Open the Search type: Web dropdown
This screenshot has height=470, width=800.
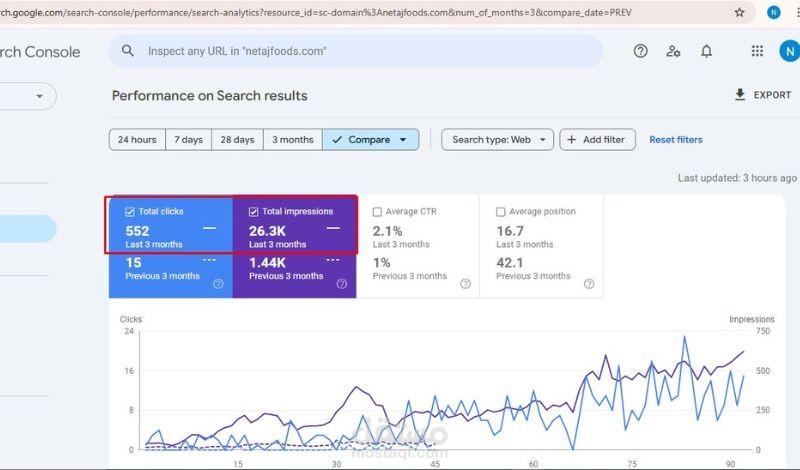pos(497,139)
